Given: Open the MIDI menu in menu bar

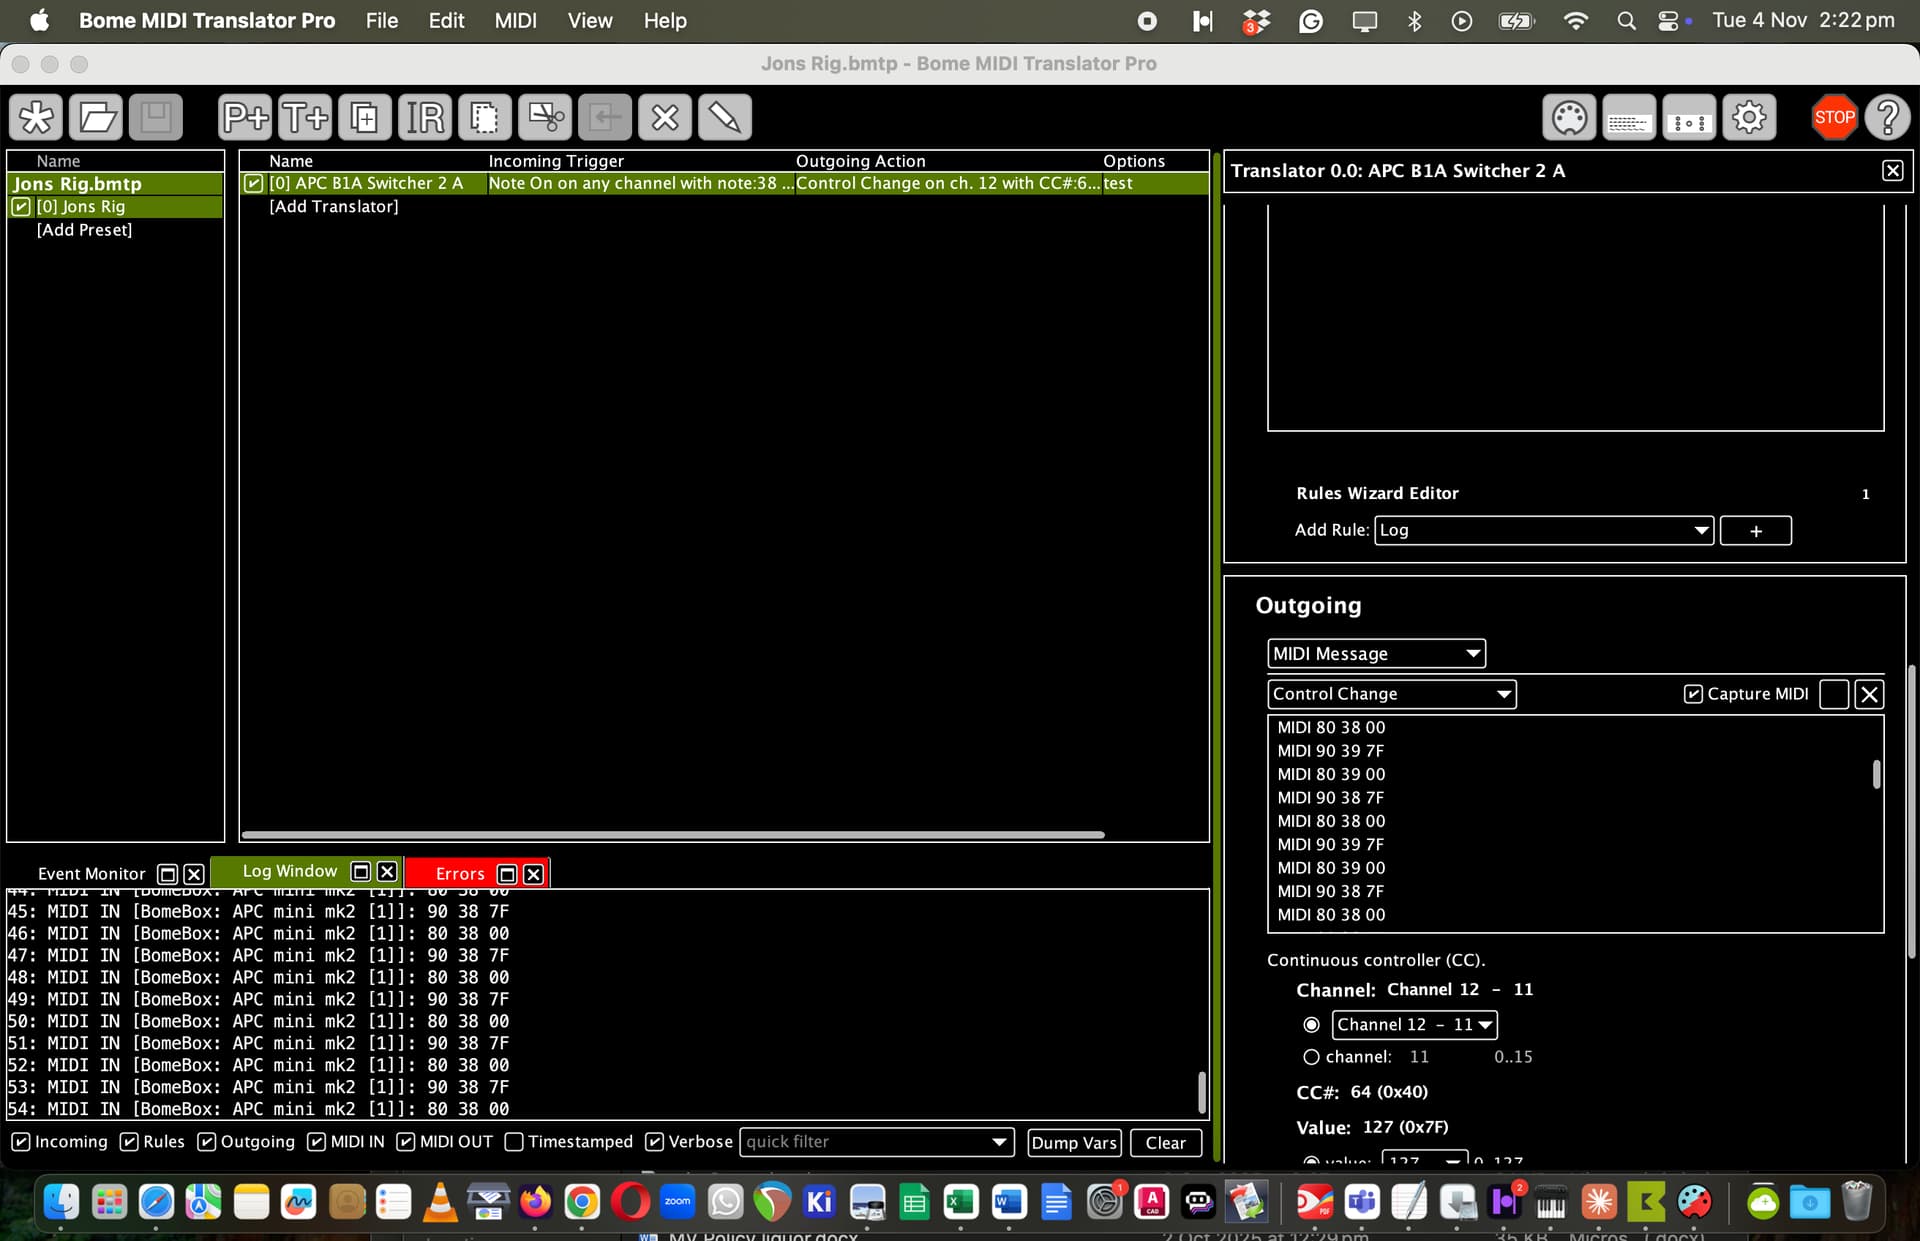Looking at the screenshot, I should pyautogui.click(x=515, y=20).
